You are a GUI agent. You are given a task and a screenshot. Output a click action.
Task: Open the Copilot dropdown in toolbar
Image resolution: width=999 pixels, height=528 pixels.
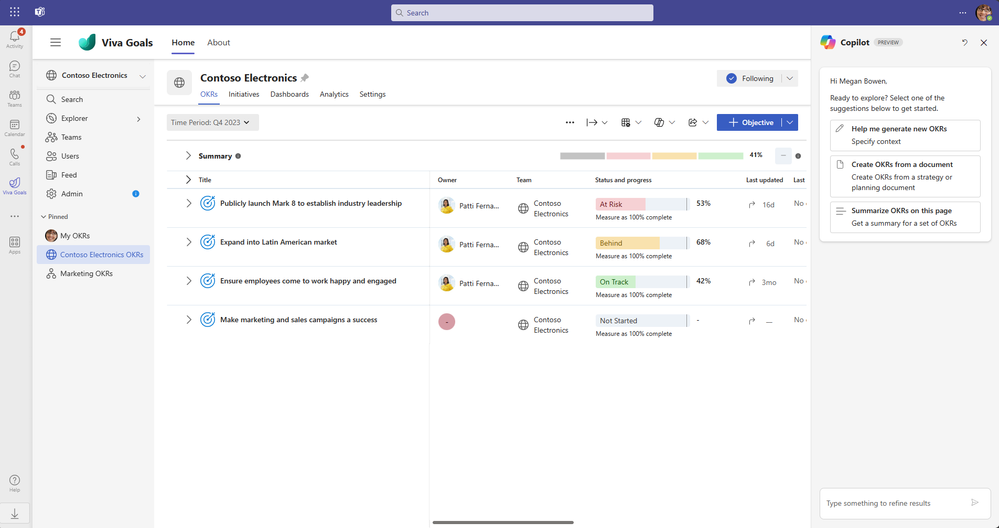665,122
